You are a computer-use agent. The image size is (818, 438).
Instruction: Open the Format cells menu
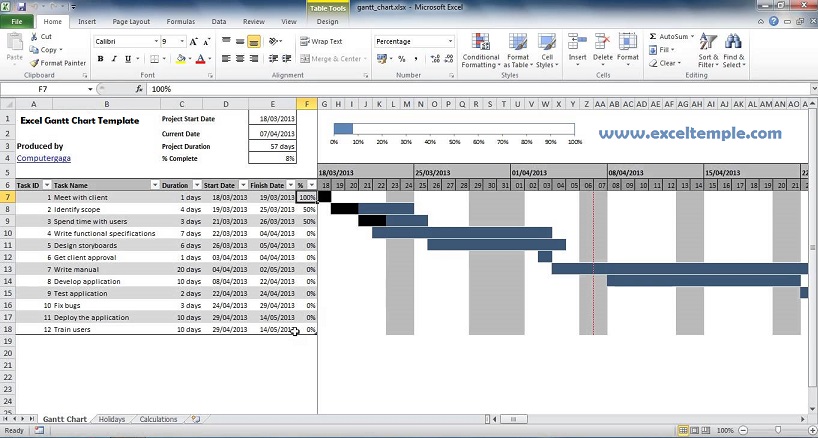point(628,51)
